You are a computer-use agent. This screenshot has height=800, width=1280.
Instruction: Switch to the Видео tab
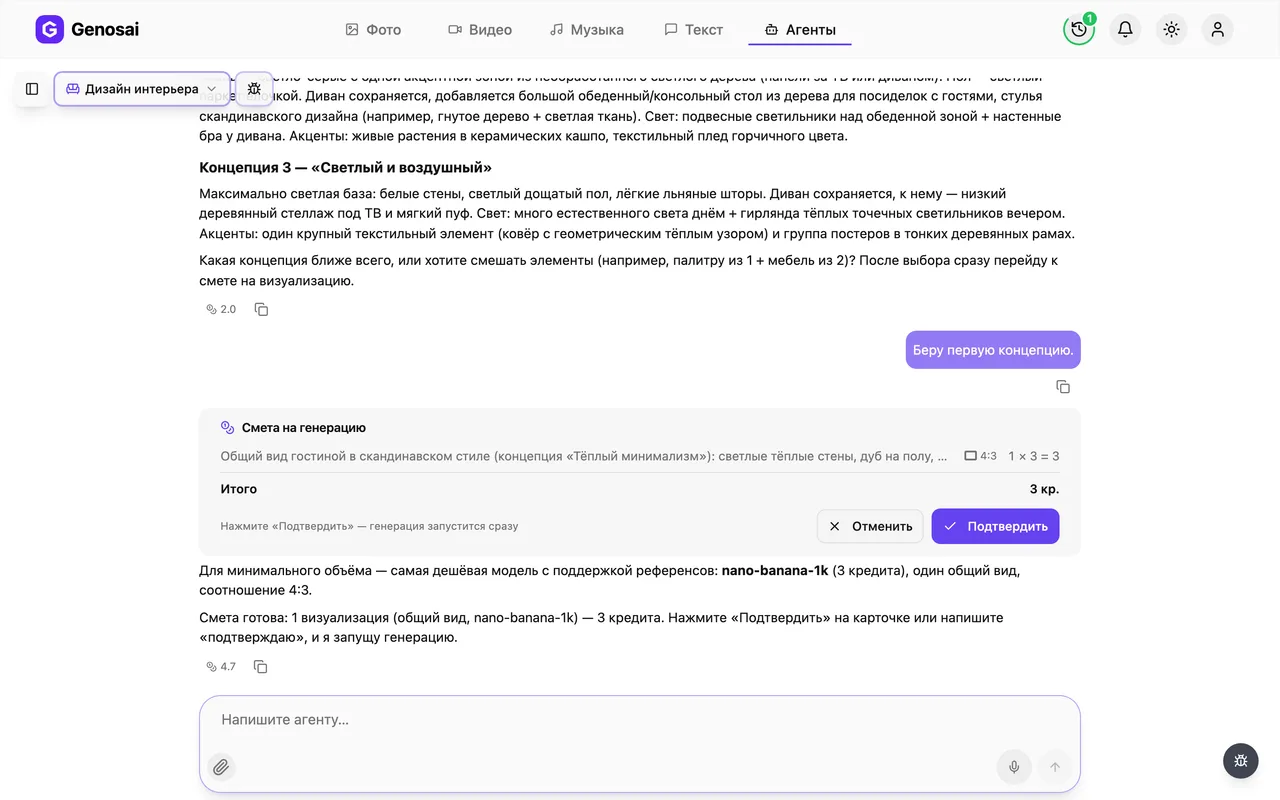[480, 30]
